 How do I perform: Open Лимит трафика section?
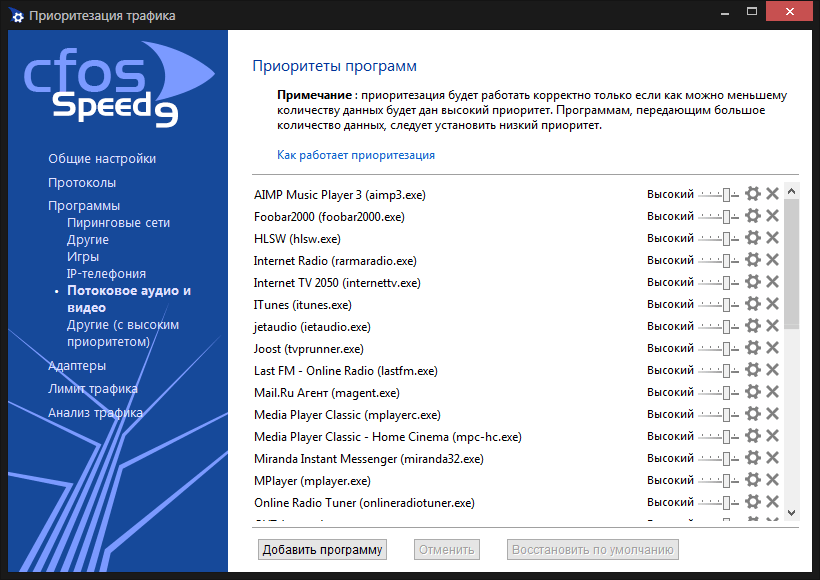pos(93,389)
